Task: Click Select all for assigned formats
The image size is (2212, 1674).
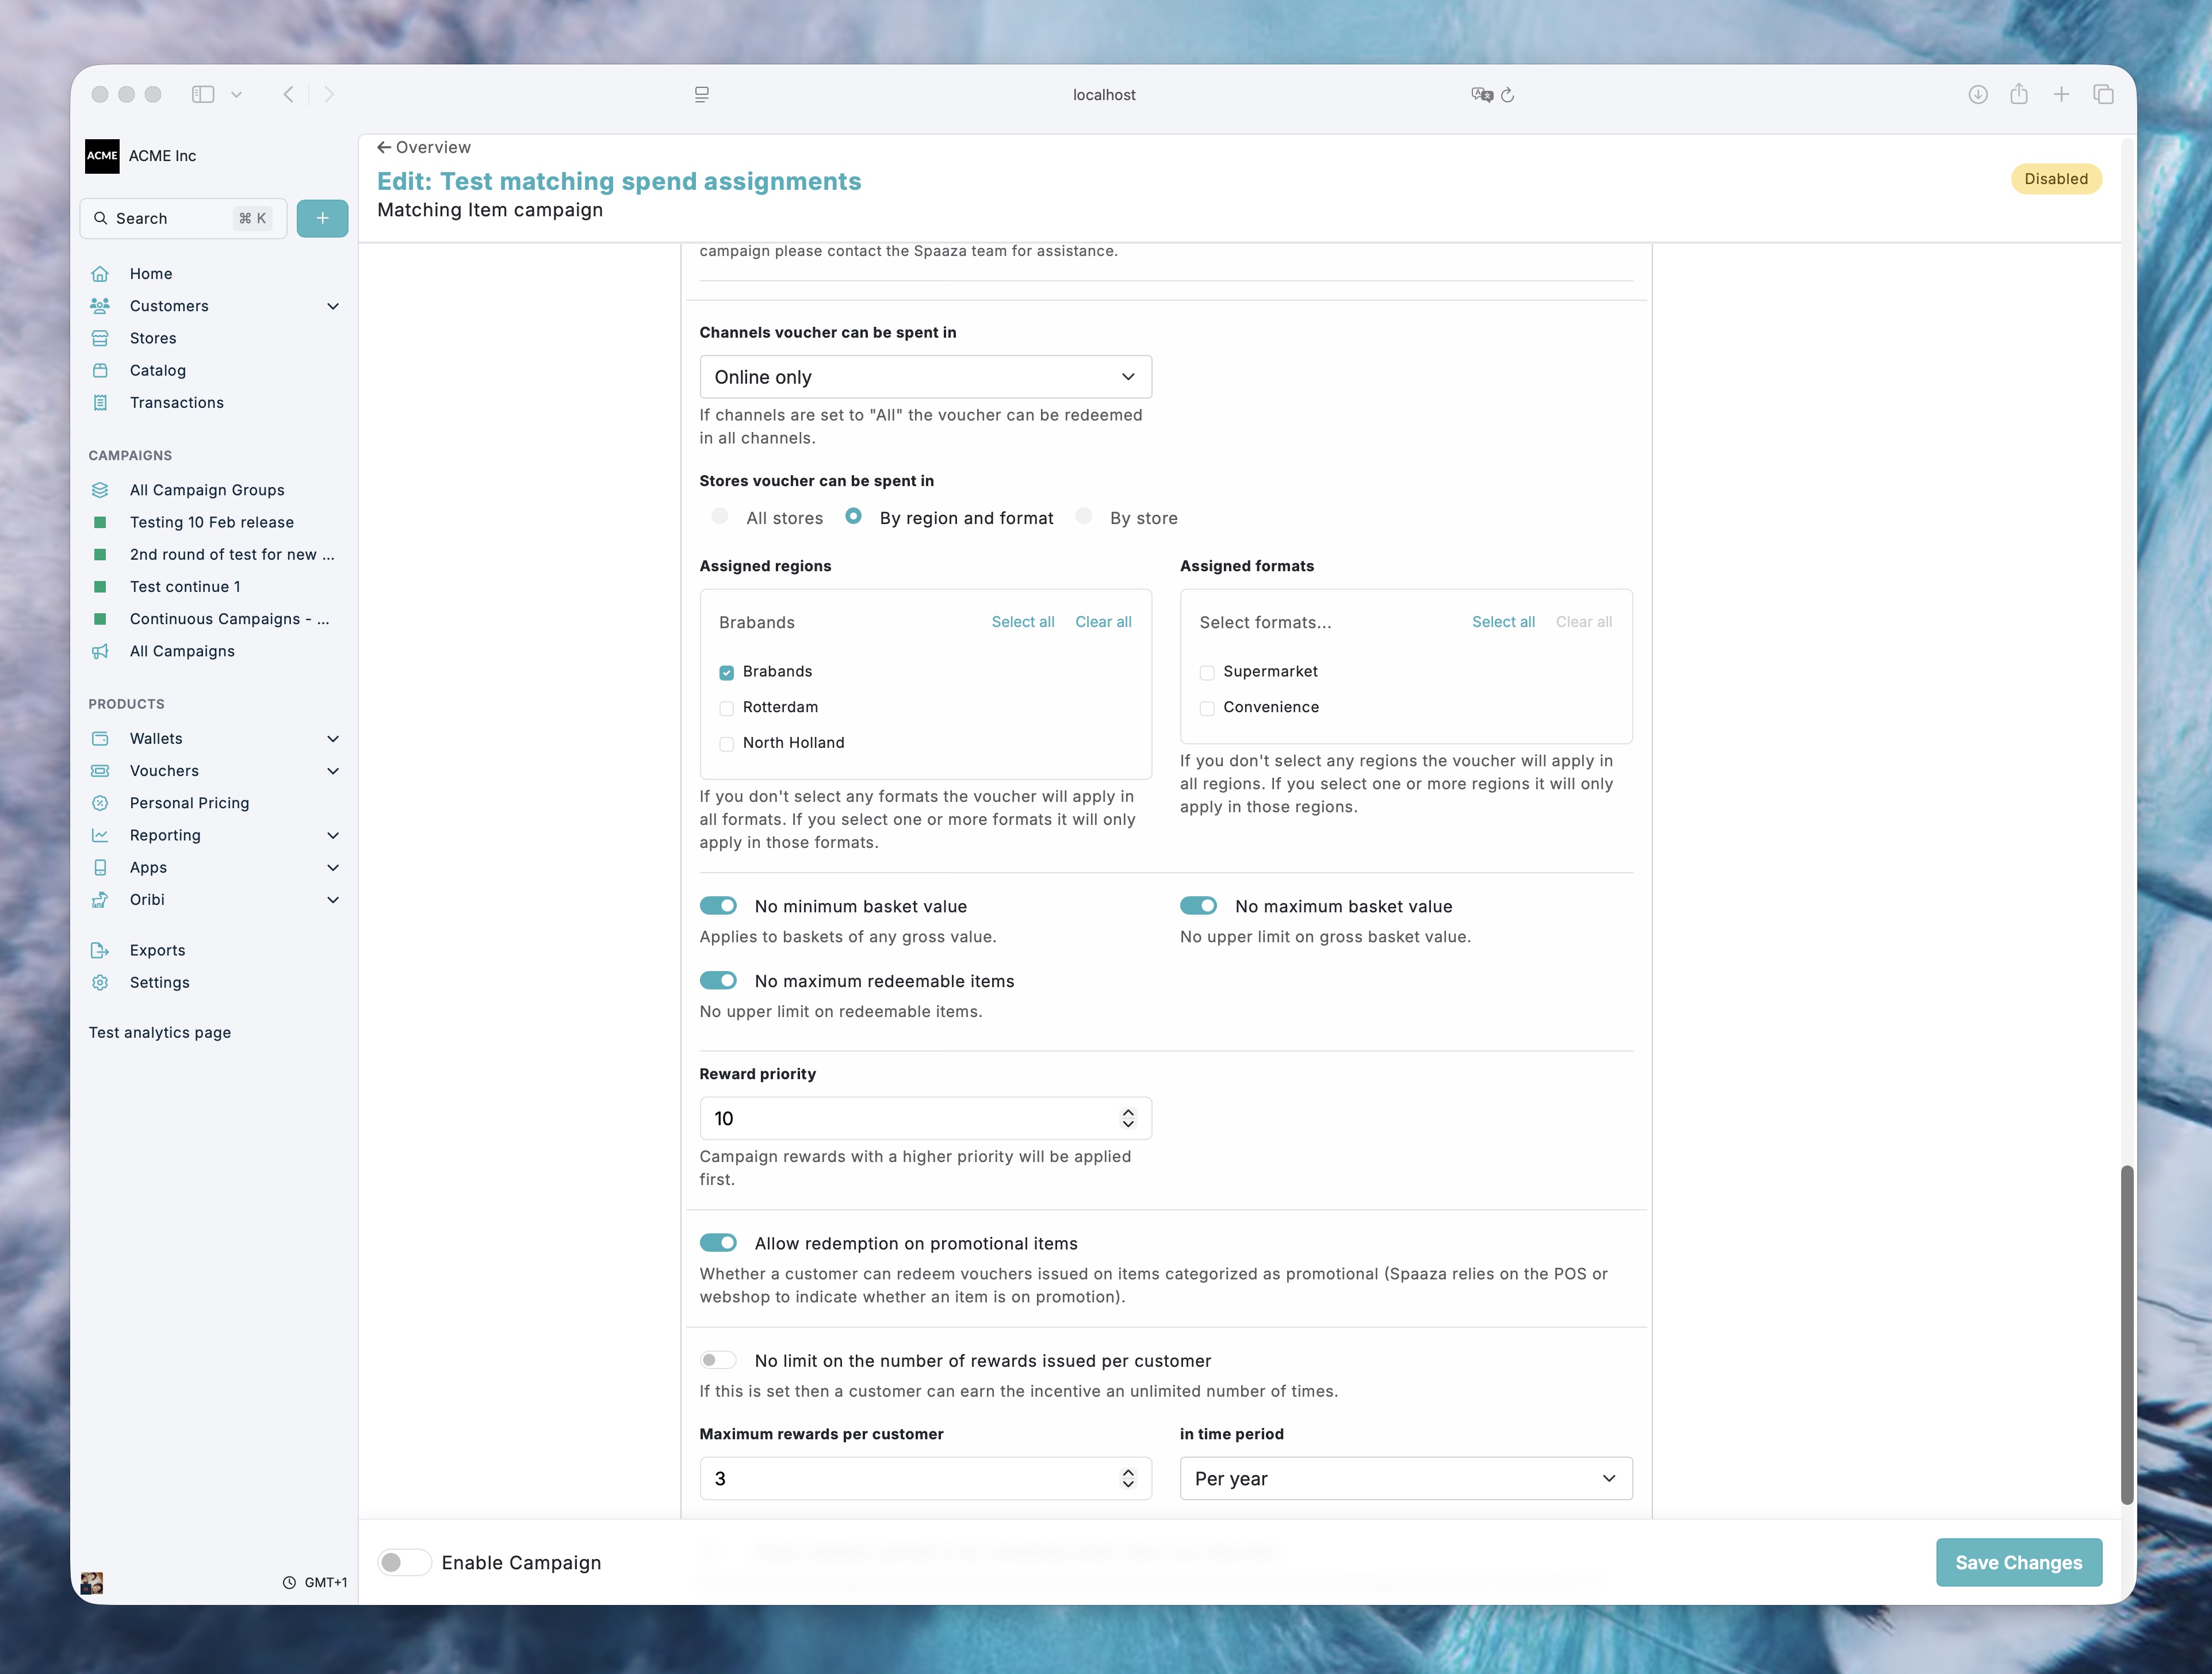Action: tap(1502, 622)
